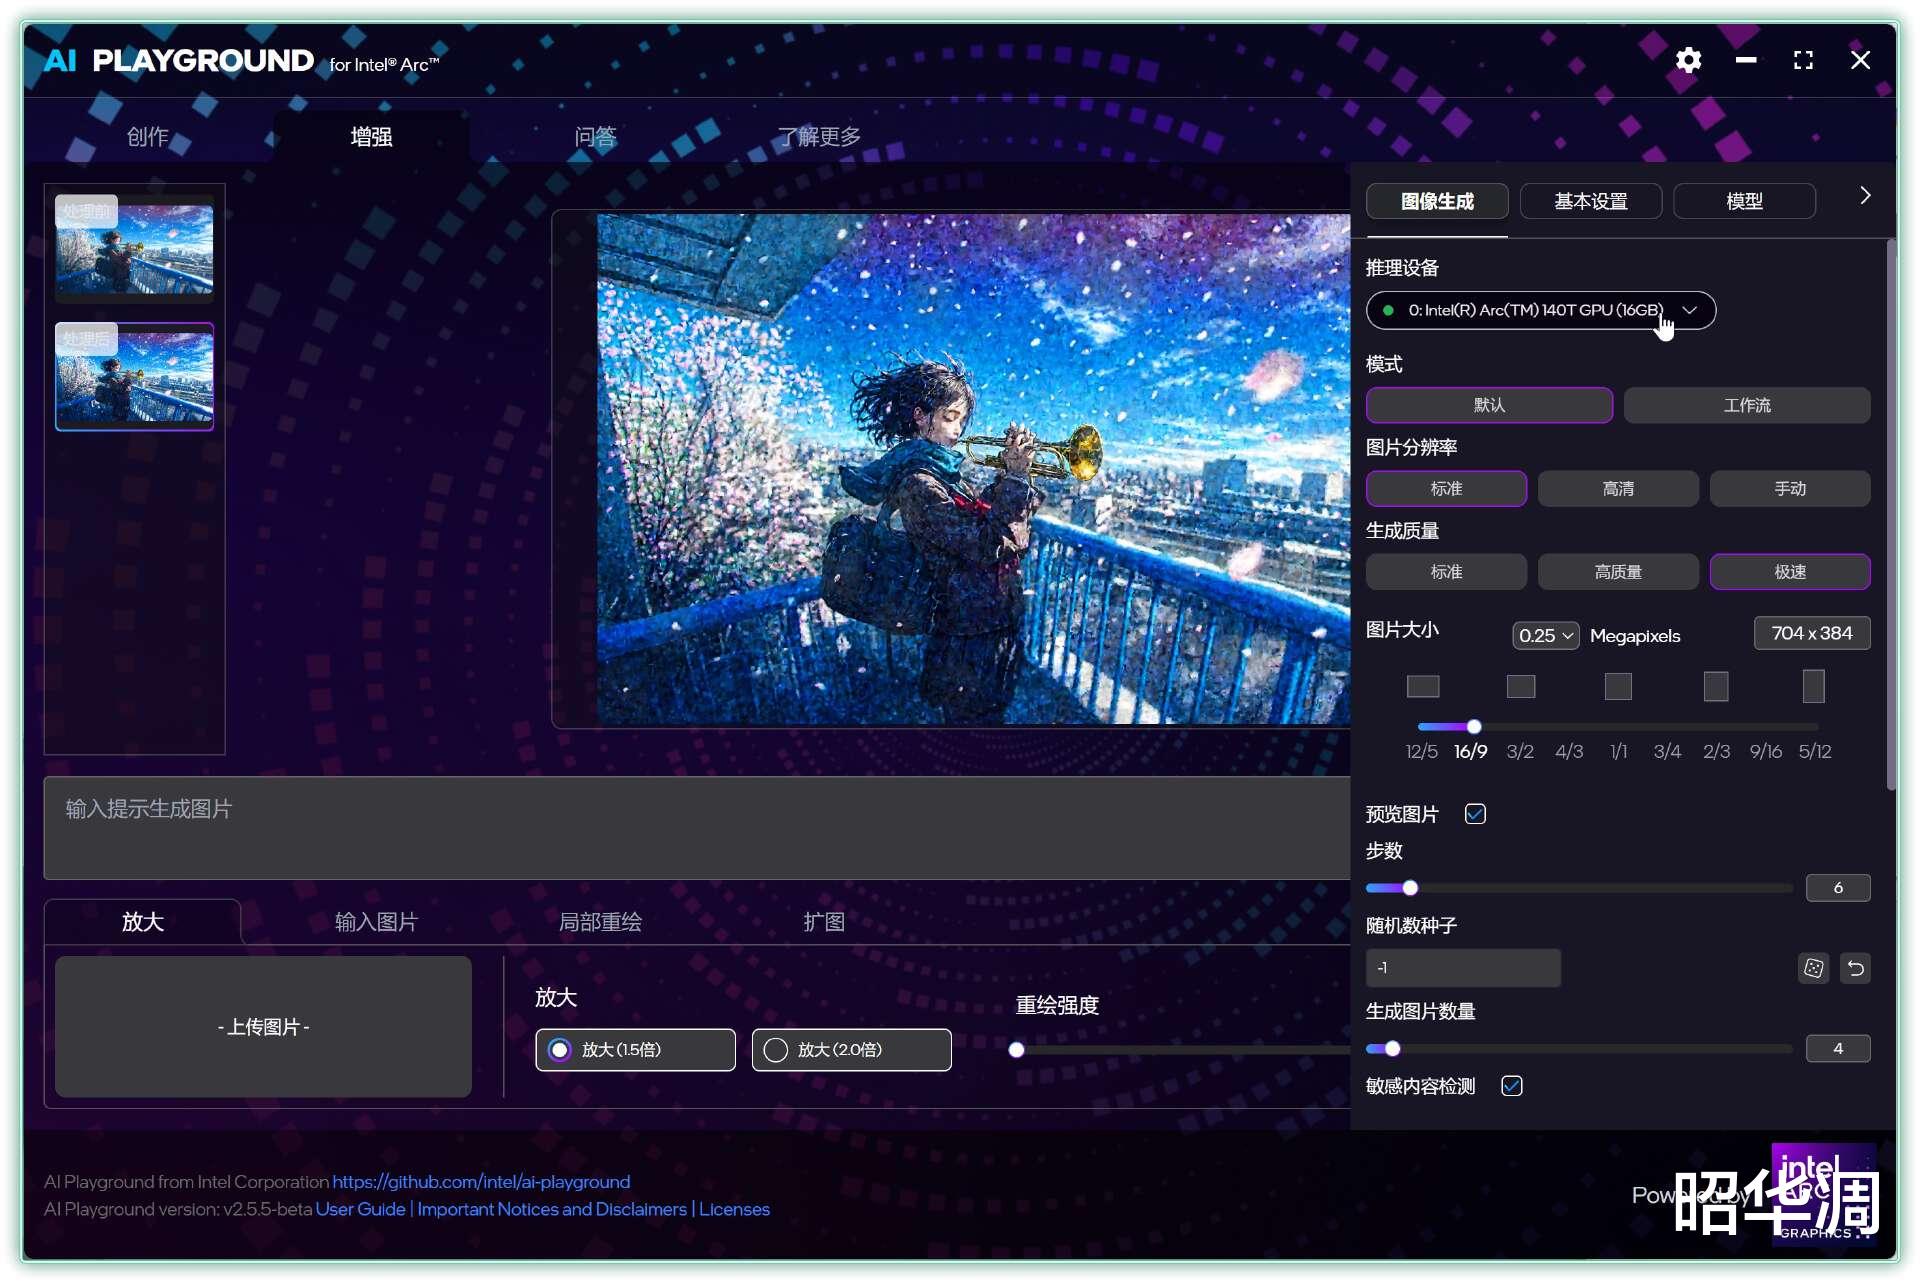1920x1283 pixels.
Task: Select the widest 12/5 aspect ratio icon
Action: (1422, 686)
